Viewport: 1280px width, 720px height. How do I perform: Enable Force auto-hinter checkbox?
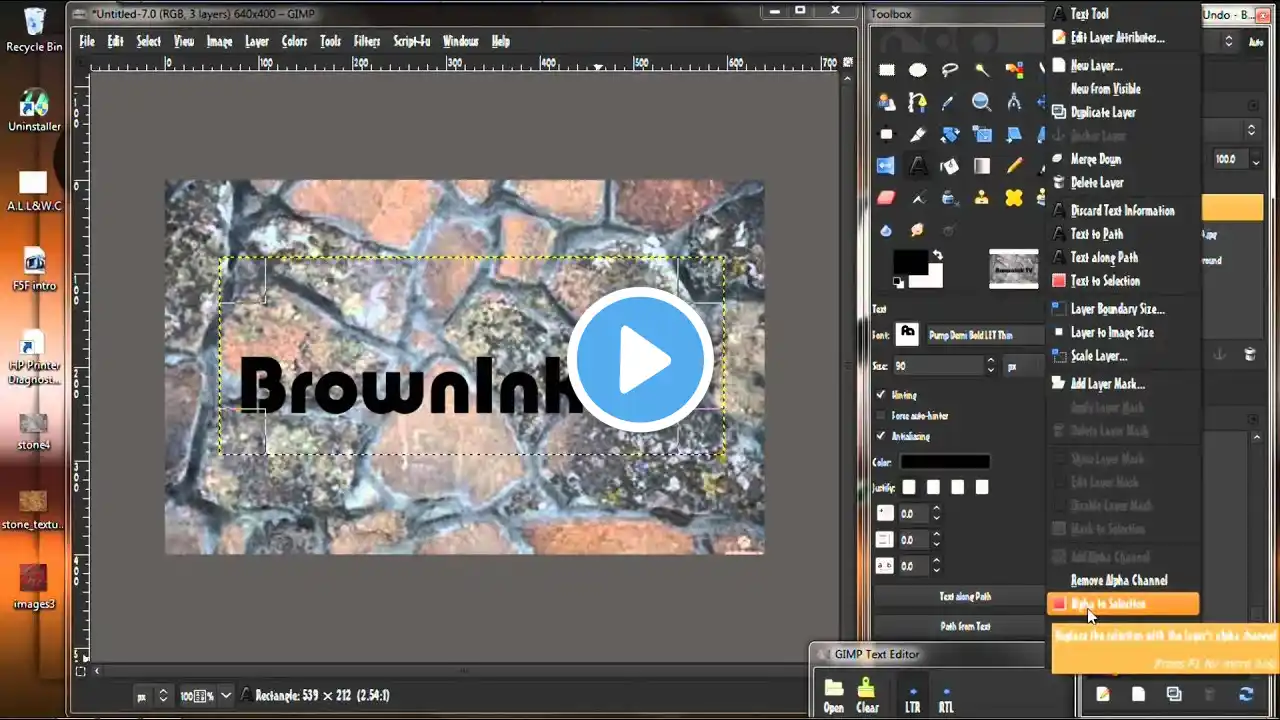(881, 415)
